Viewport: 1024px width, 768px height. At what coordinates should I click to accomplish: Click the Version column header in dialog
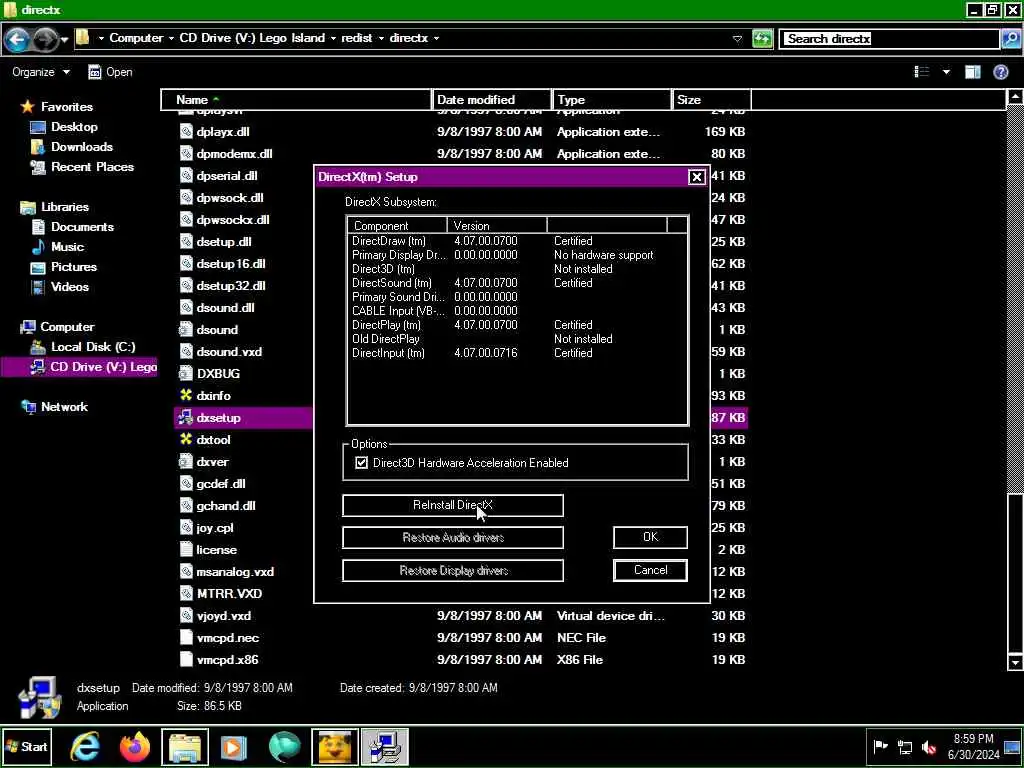[x=497, y=225]
